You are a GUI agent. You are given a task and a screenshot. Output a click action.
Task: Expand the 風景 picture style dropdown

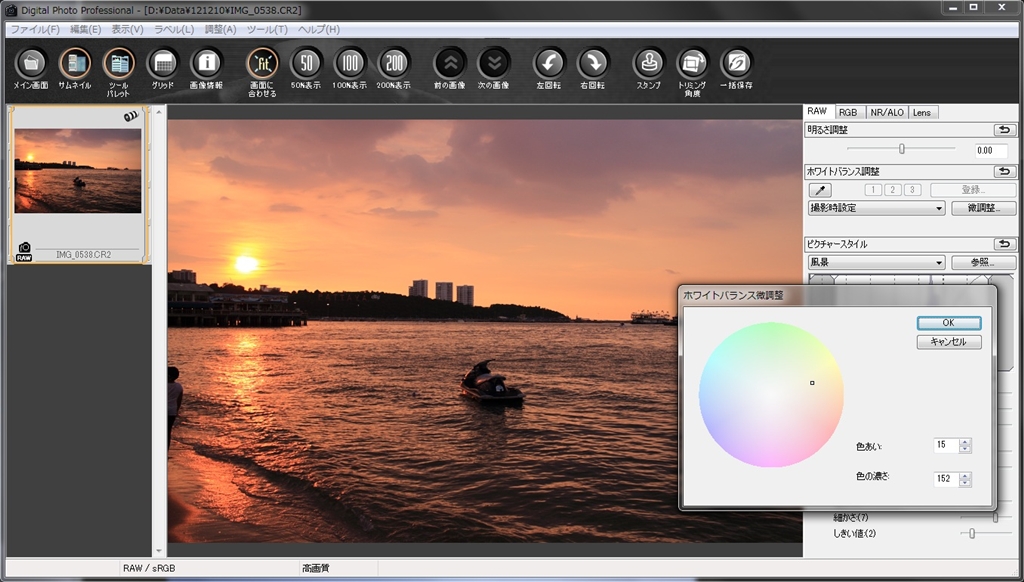pos(876,263)
